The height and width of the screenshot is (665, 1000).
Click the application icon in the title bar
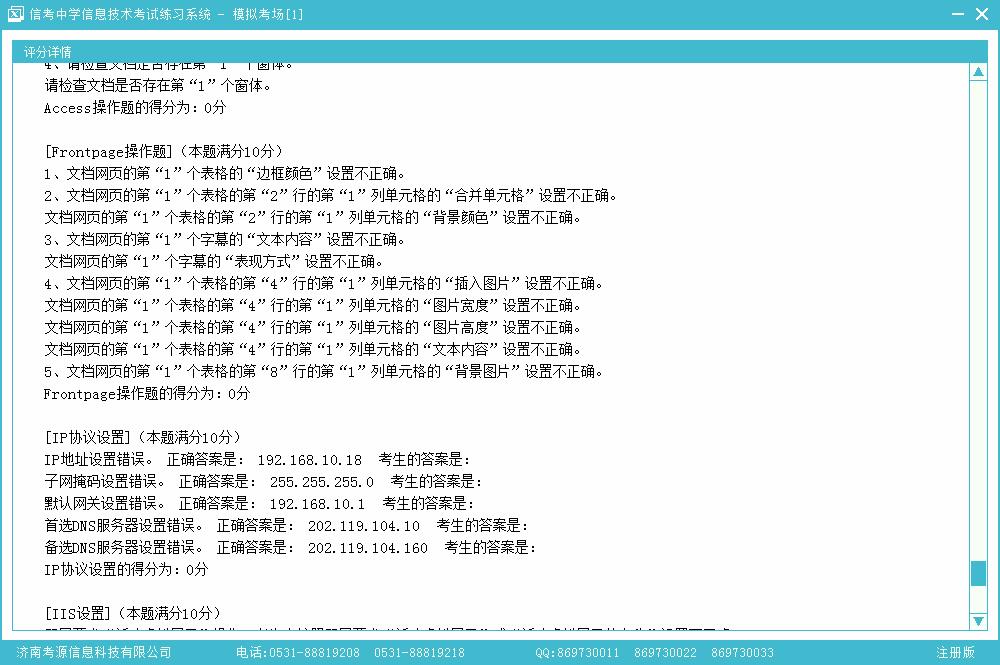15,14
